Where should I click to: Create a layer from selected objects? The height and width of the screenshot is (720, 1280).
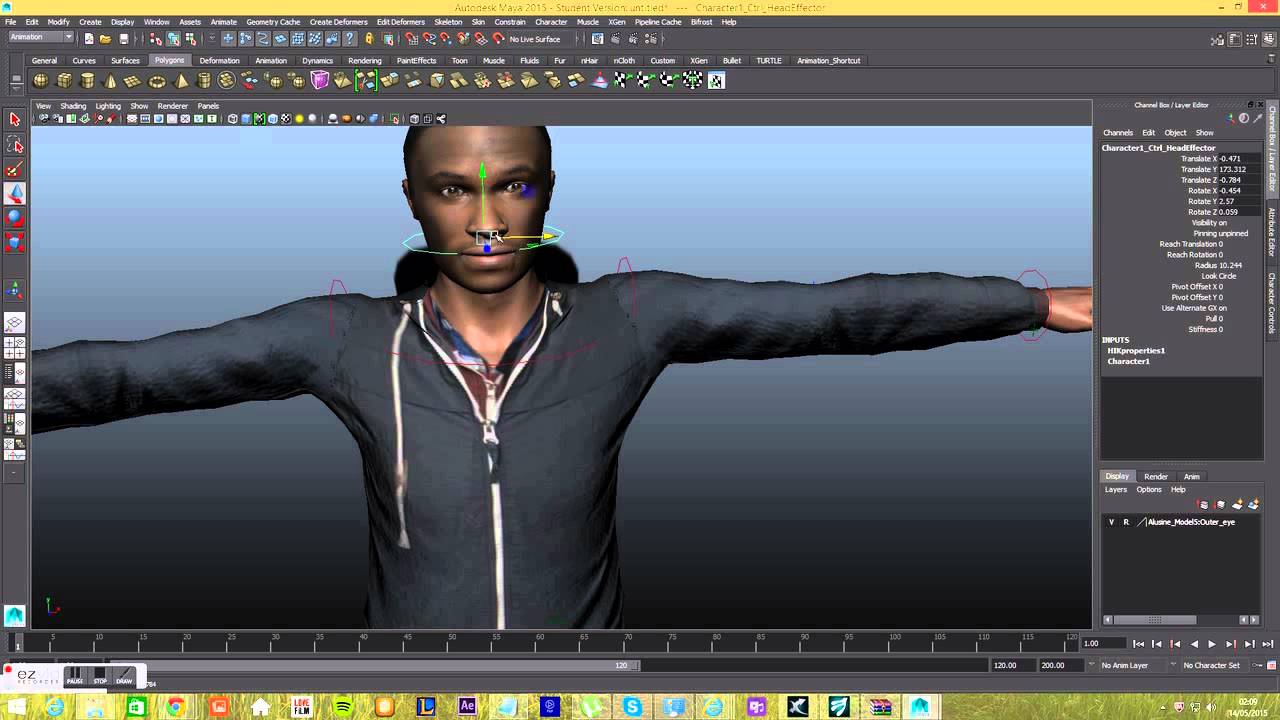click(1253, 505)
